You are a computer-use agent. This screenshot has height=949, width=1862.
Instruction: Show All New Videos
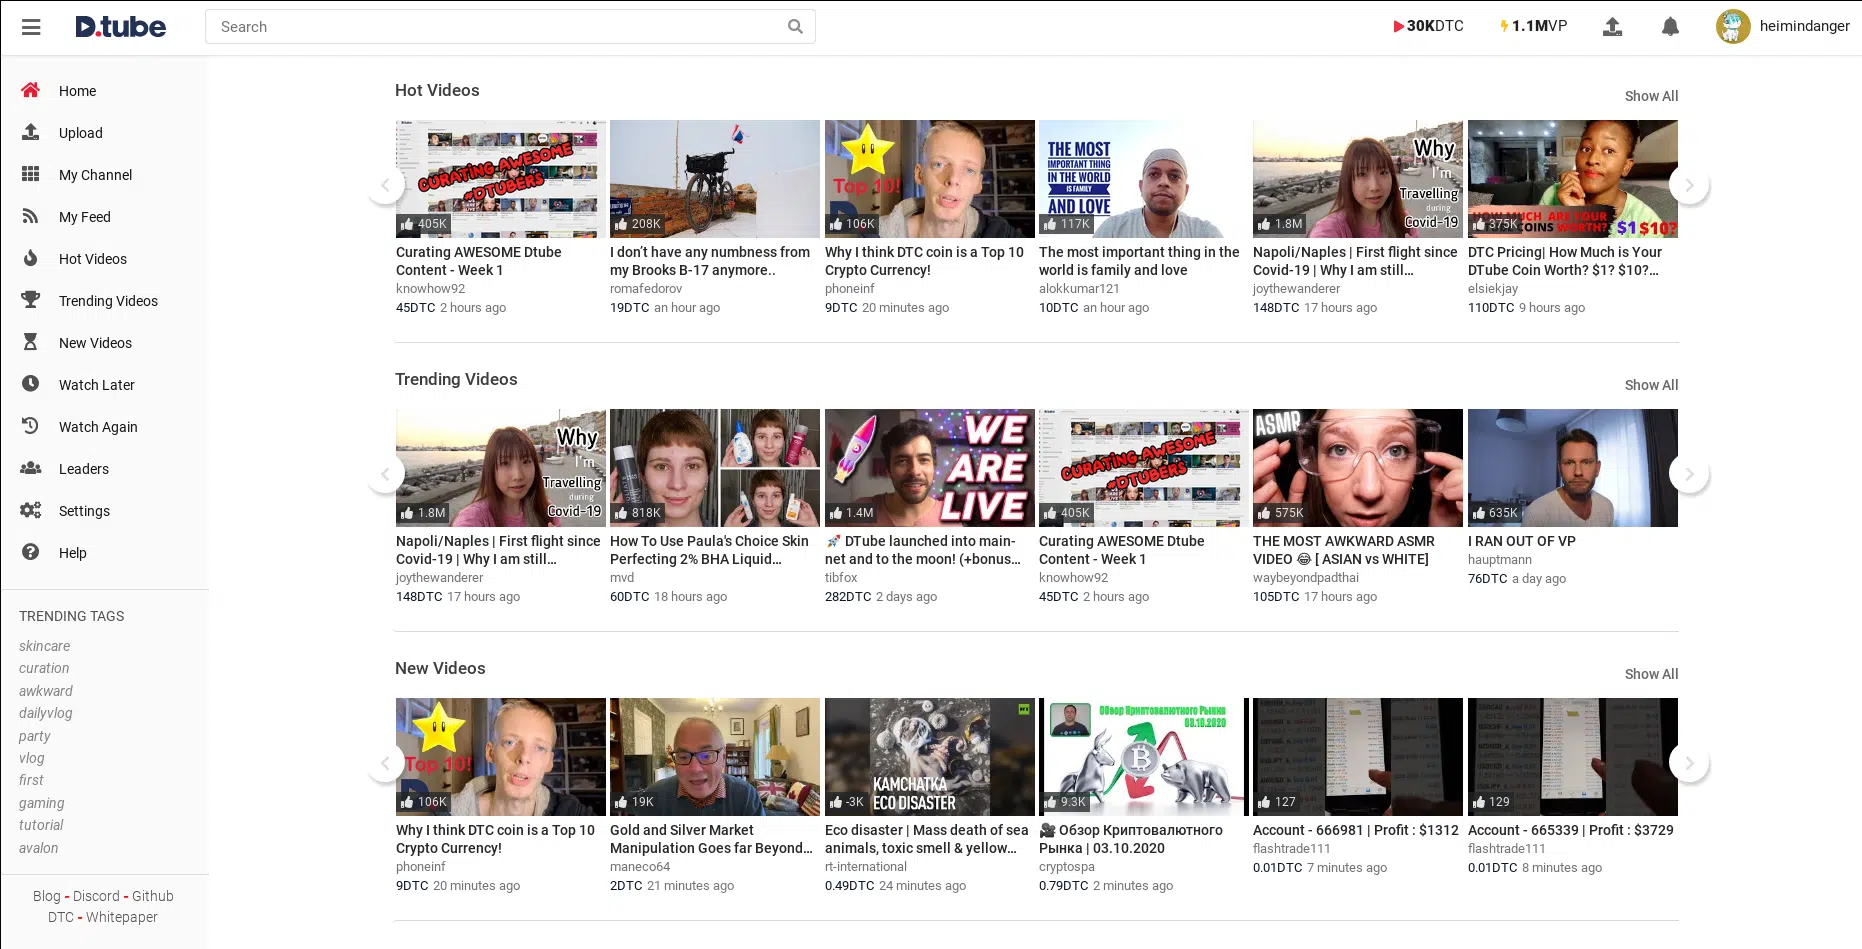coord(1651,674)
